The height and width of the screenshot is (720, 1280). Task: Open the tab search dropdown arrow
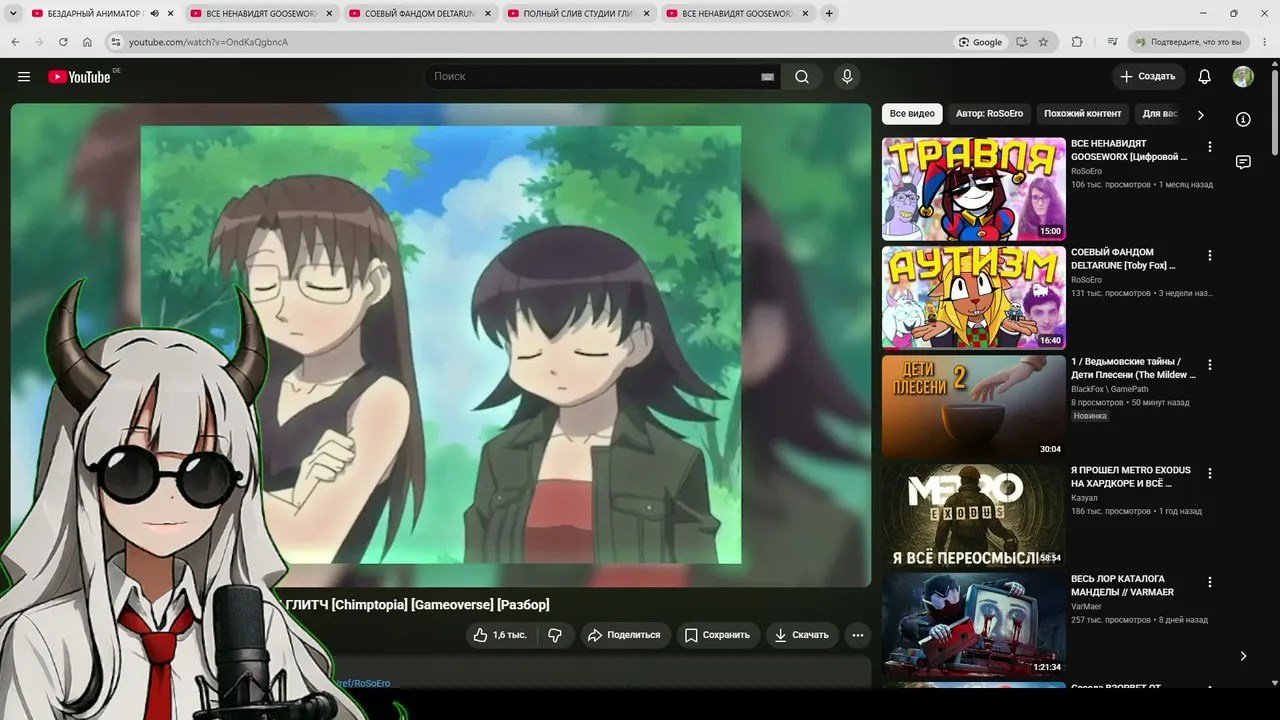(14, 14)
